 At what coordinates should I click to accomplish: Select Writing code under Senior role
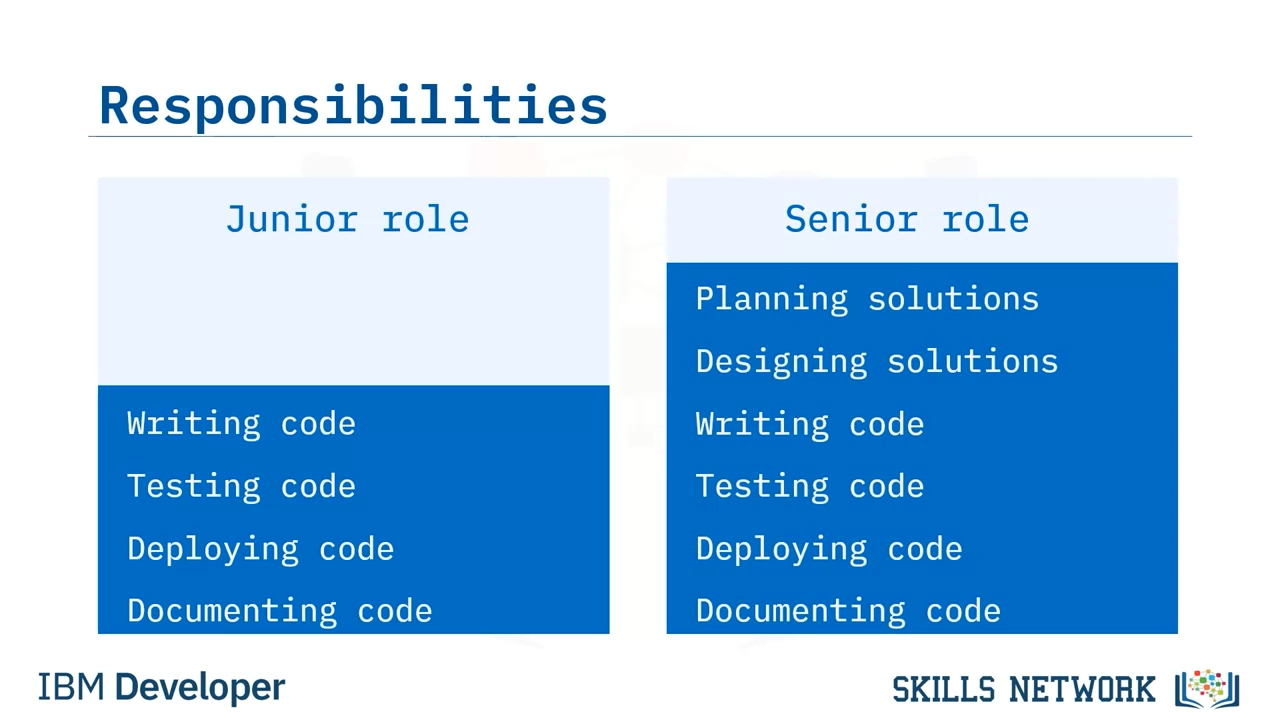(x=809, y=424)
